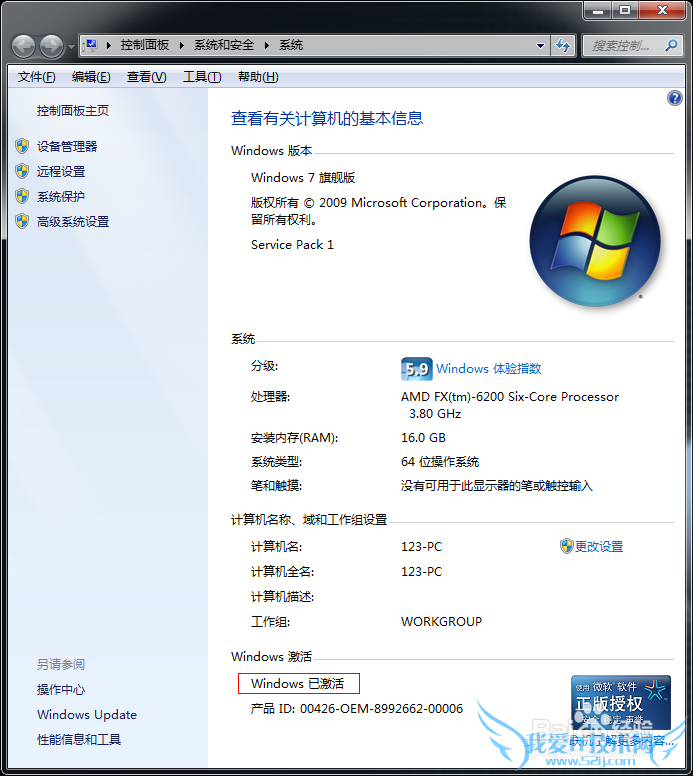
Task: Click the search magnifier icon
Action: click(671, 46)
